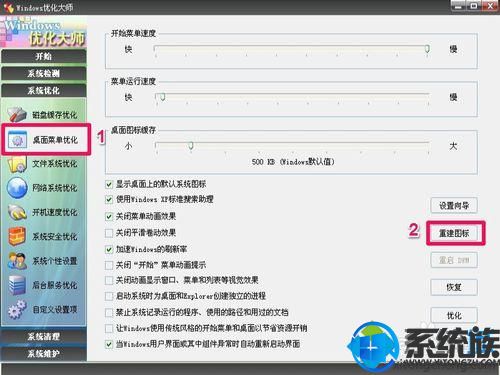
Task: Open 文件系统优化 file system icon
Action: 17,164
